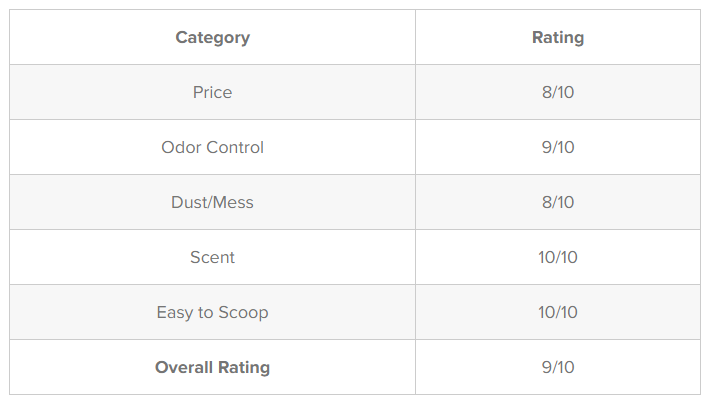Screen dimensions: 708x407
Task: Click the word Rating in last row
Action: (x=244, y=368)
